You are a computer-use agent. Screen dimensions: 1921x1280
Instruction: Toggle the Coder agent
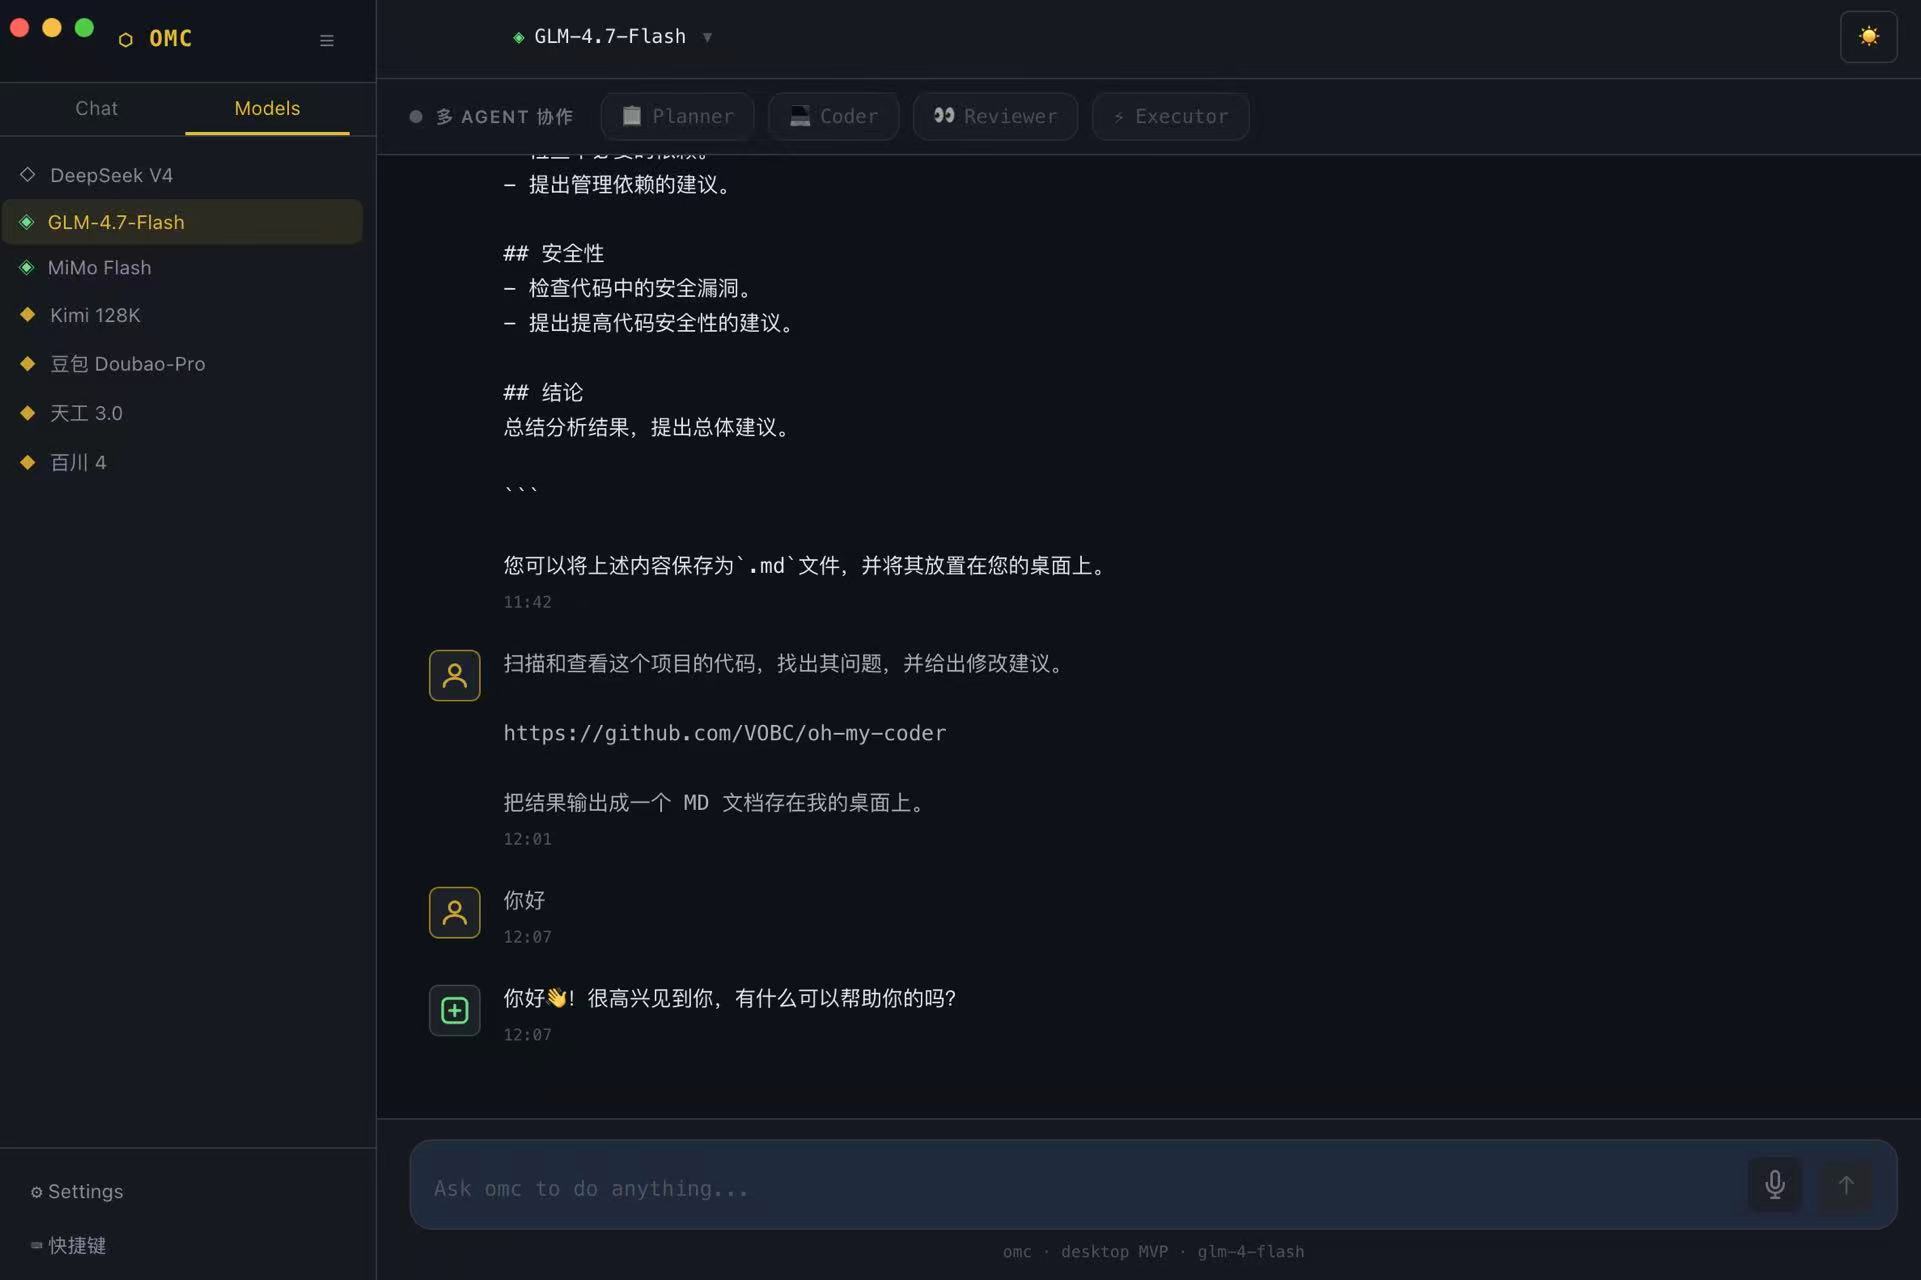point(833,116)
